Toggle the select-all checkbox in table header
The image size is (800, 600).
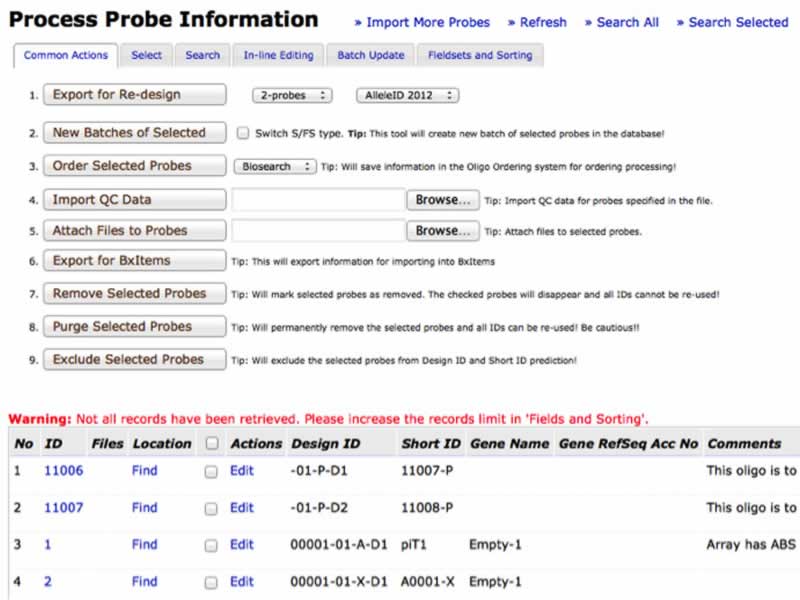(x=211, y=444)
